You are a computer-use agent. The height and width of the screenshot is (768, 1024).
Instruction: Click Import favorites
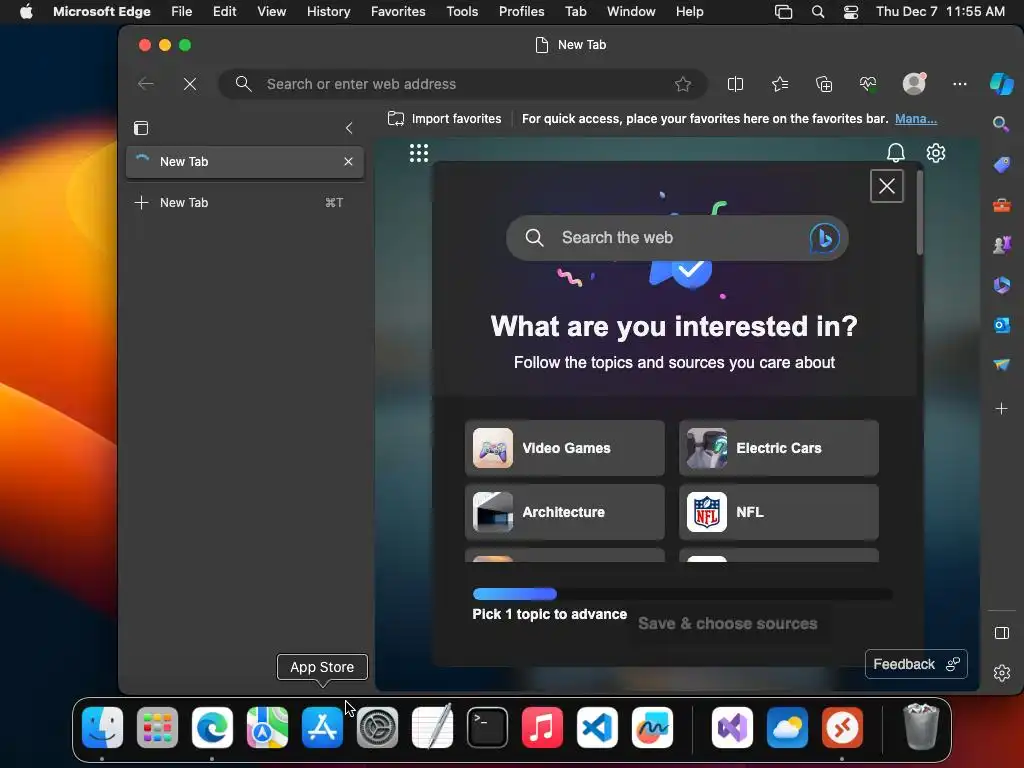(445, 119)
